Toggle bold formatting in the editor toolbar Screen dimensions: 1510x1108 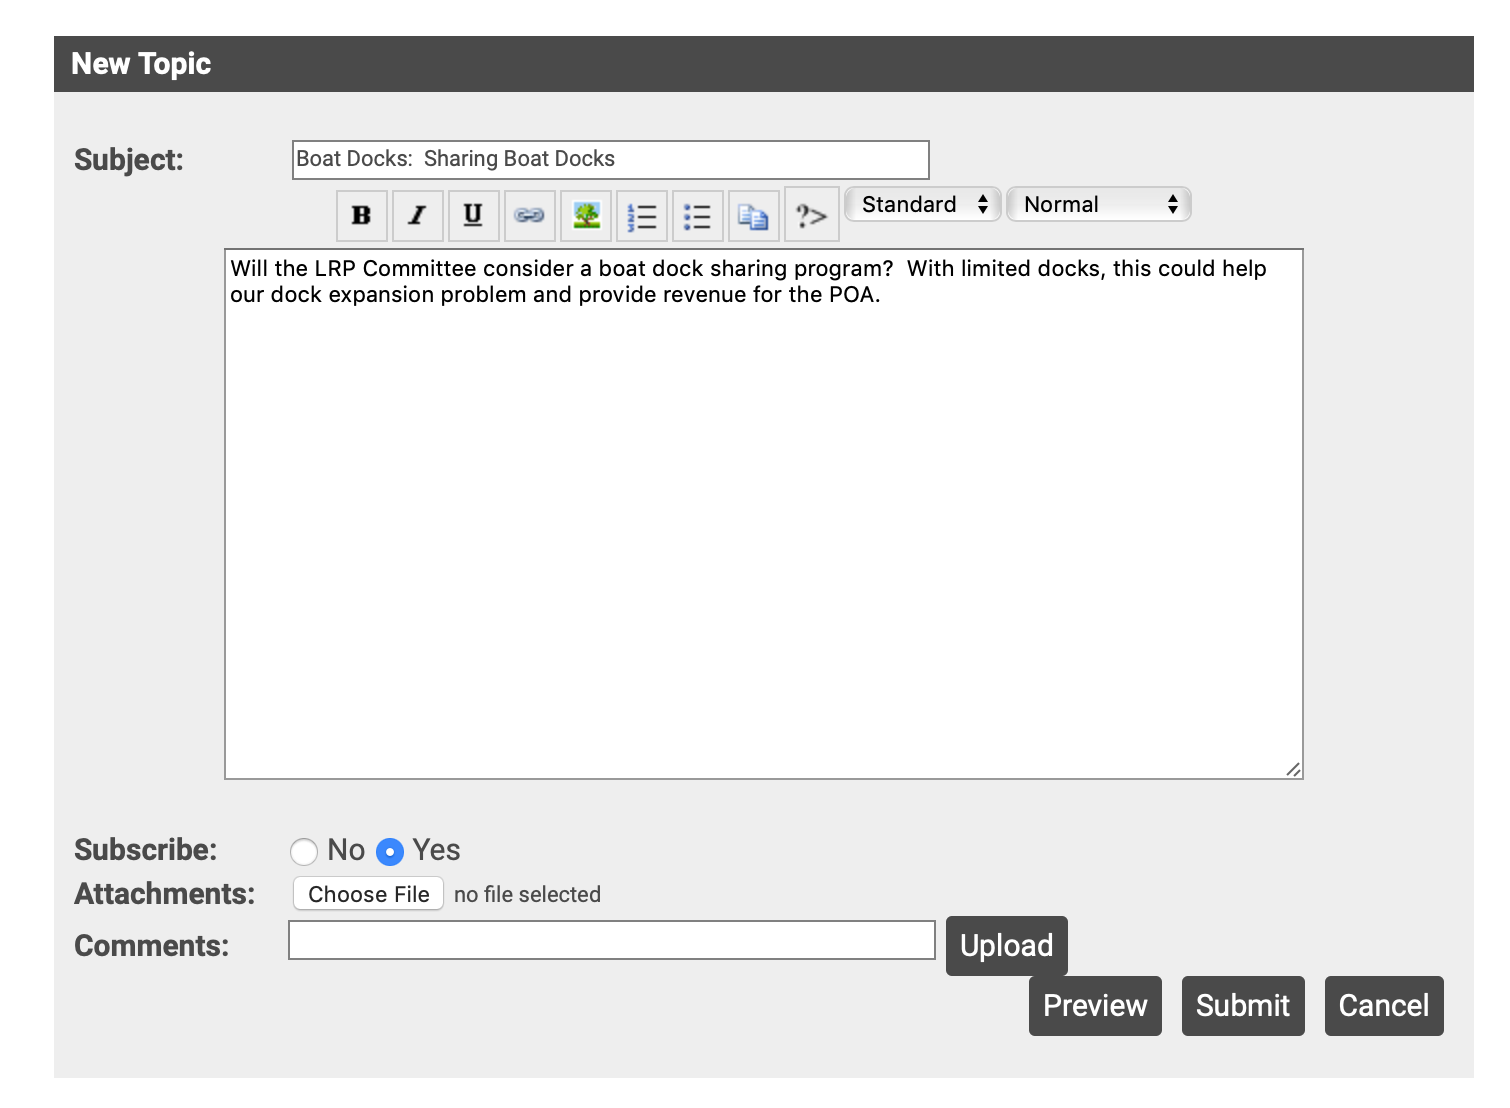[361, 215]
